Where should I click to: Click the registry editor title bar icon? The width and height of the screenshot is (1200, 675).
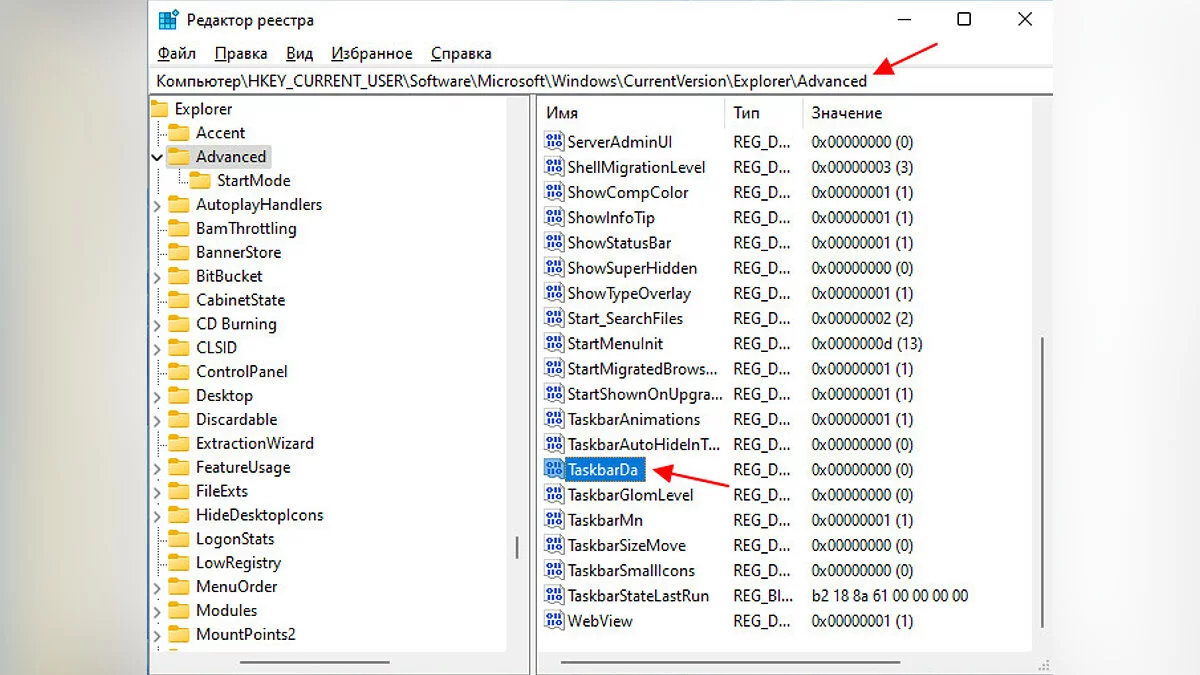click(x=170, y=20)
